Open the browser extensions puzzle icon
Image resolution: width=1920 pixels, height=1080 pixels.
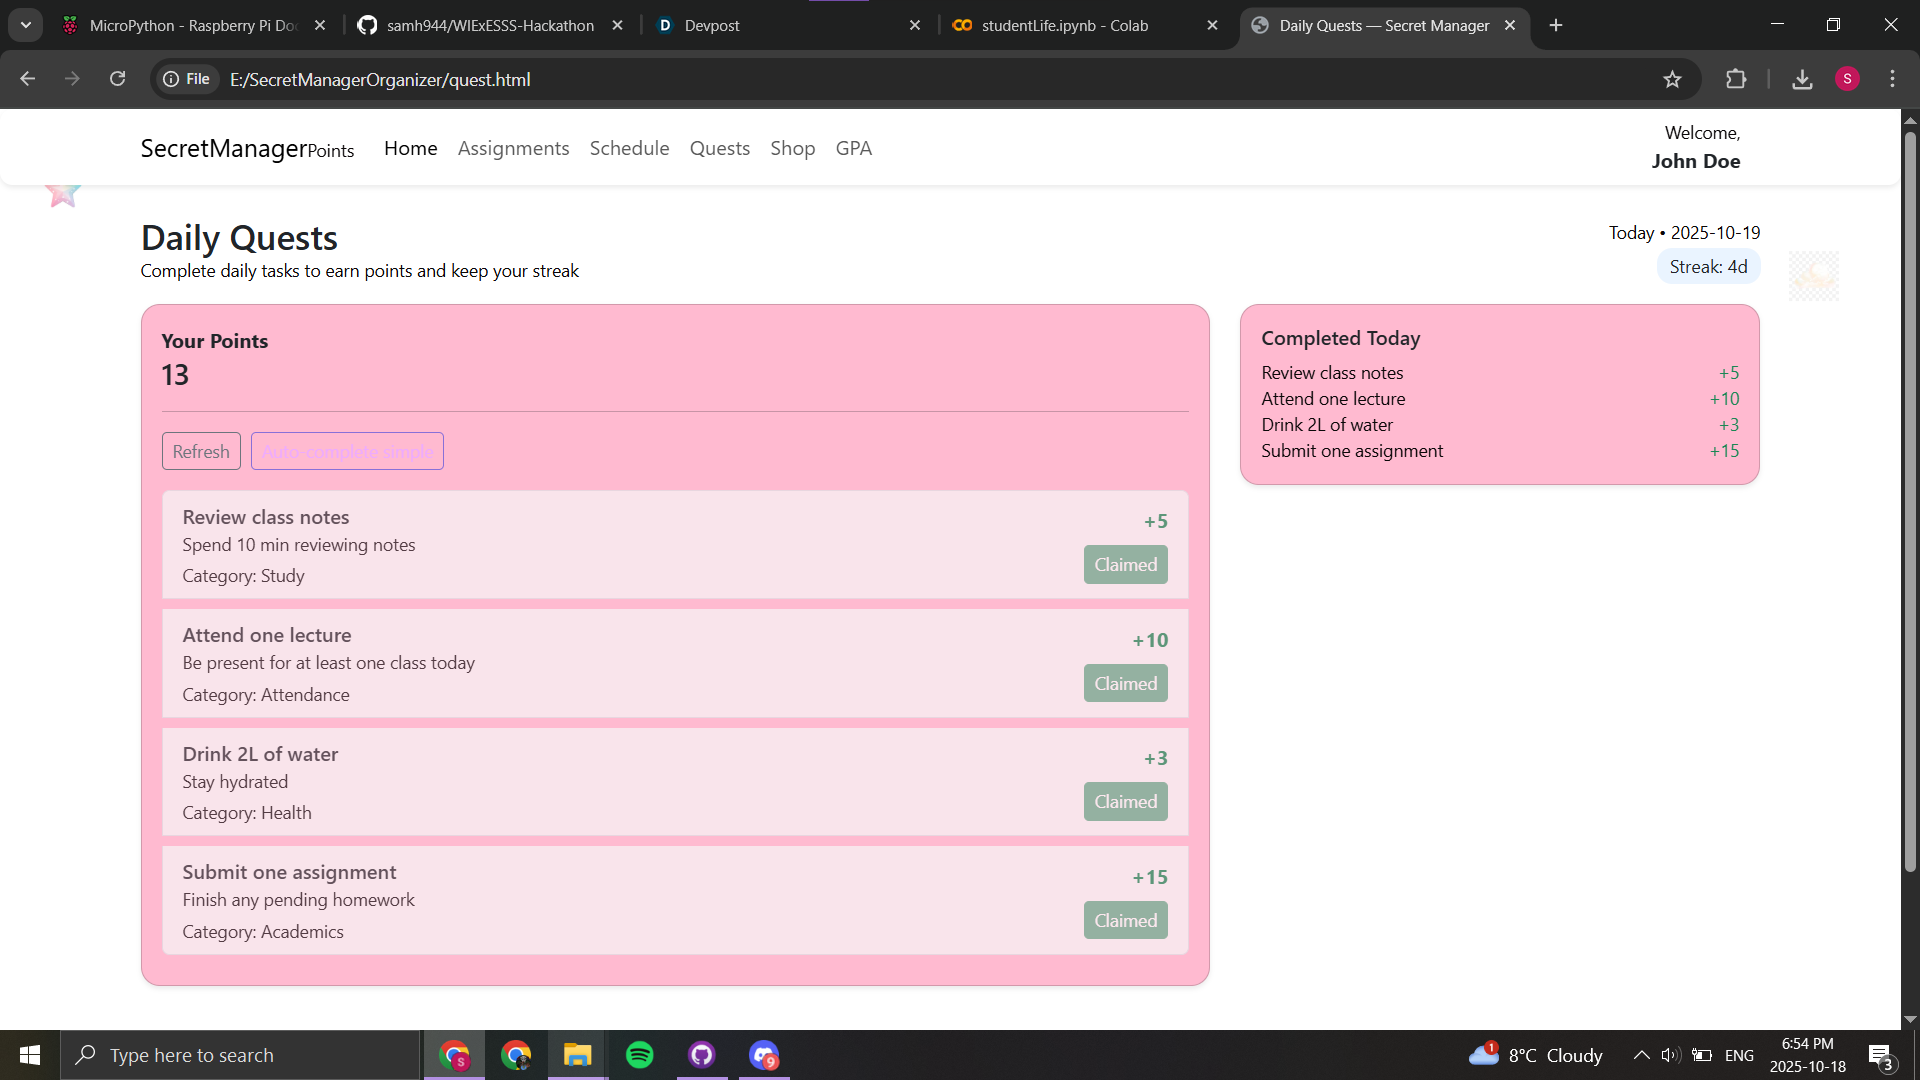pos(1736,79)
